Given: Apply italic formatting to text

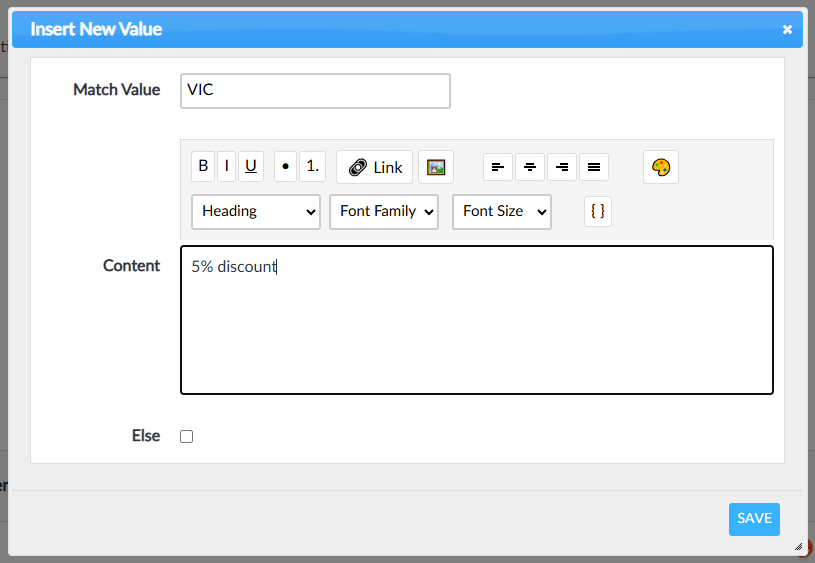Looking at the screenshot, I should tap(227, 166).
